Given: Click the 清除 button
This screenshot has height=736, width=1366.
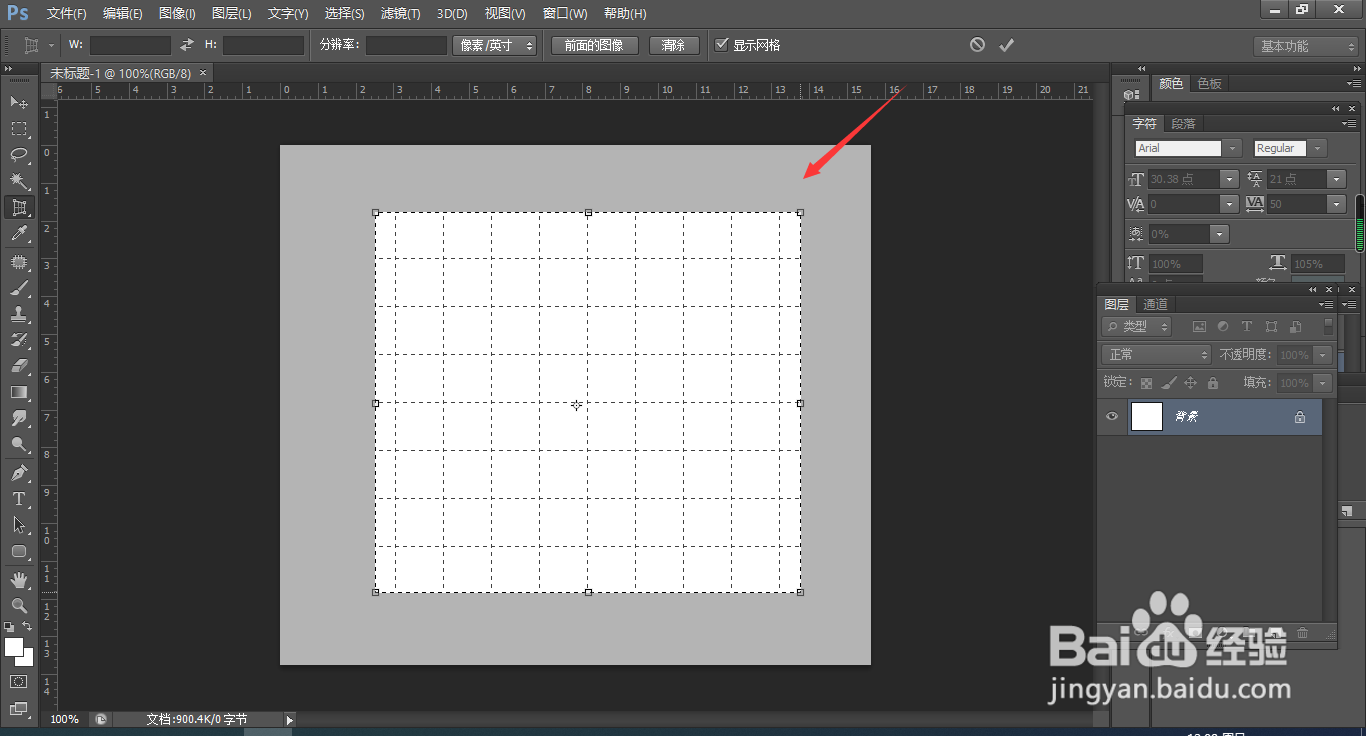Looking at the screenshot, I should pyautogui.click(x=674, y=45).
